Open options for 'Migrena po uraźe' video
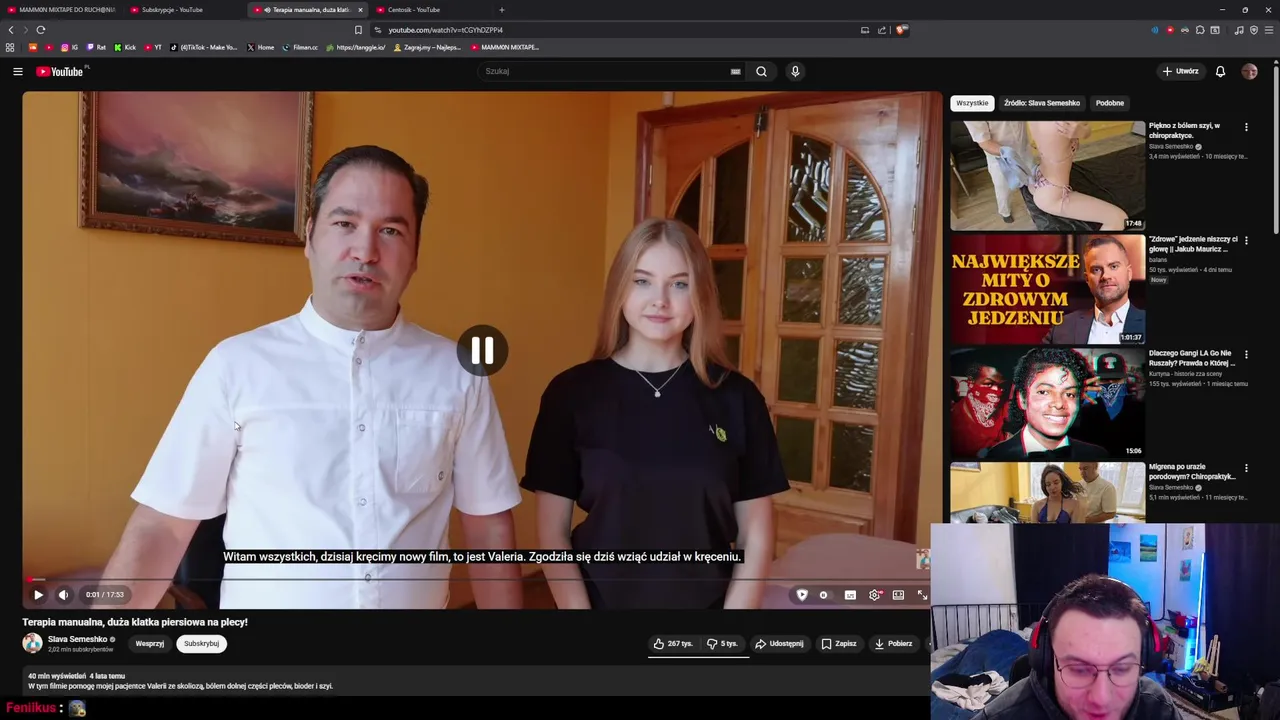The width and height of the screenshot is (1280, 720). click(1246, 468)
